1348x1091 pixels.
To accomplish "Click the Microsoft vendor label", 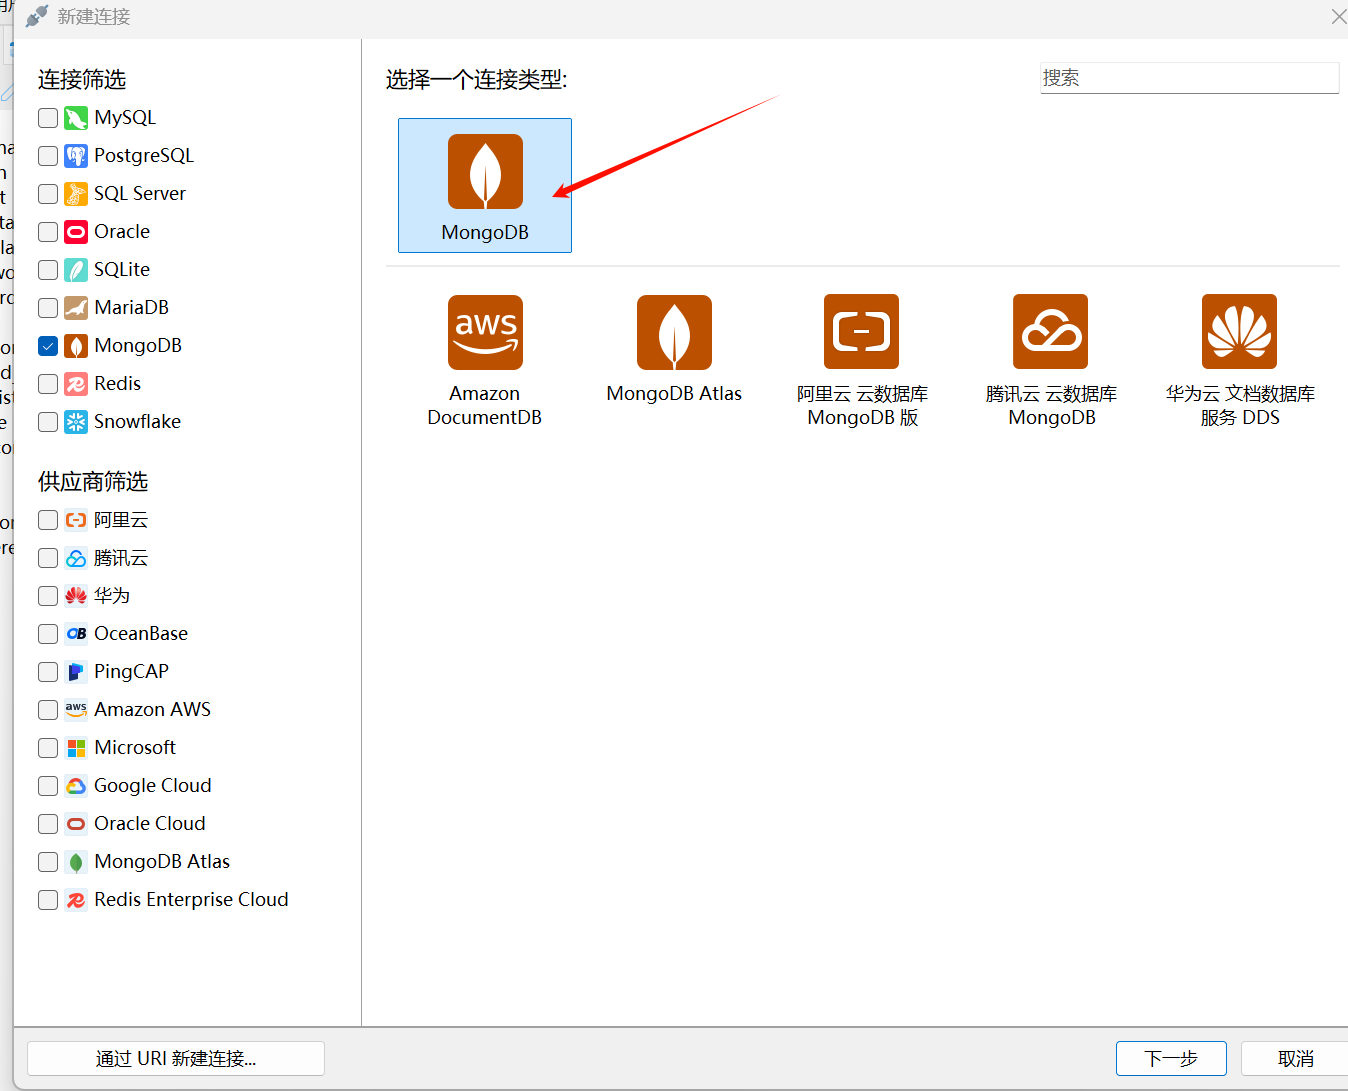I will (135, 748).
